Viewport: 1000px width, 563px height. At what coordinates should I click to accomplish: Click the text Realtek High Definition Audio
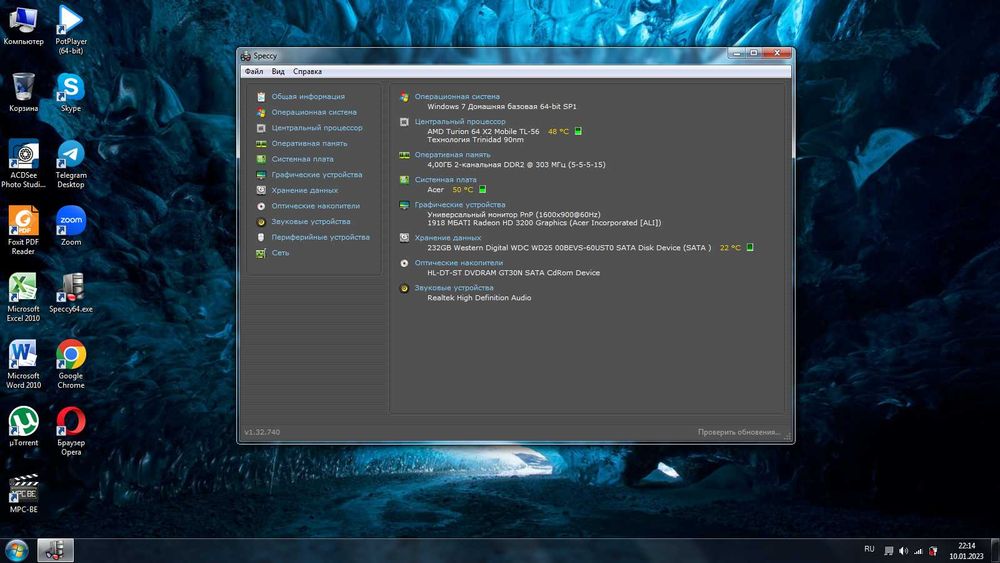(x=479, y=298)
